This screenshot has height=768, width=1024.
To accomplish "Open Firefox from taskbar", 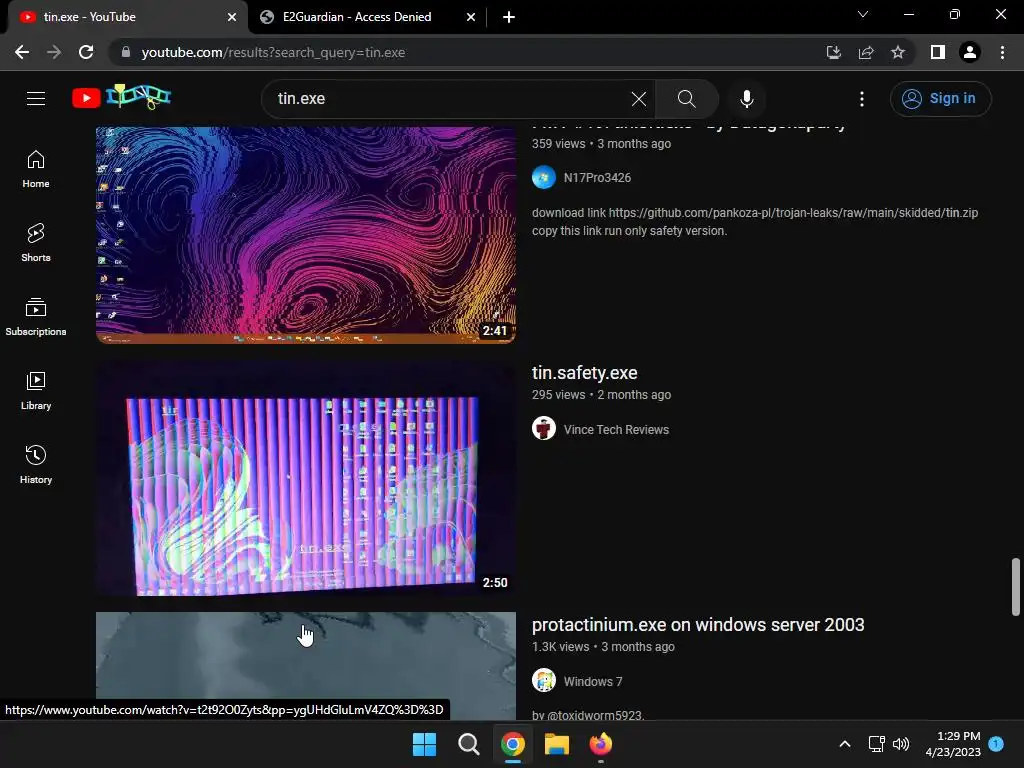I will pos(601,744).
